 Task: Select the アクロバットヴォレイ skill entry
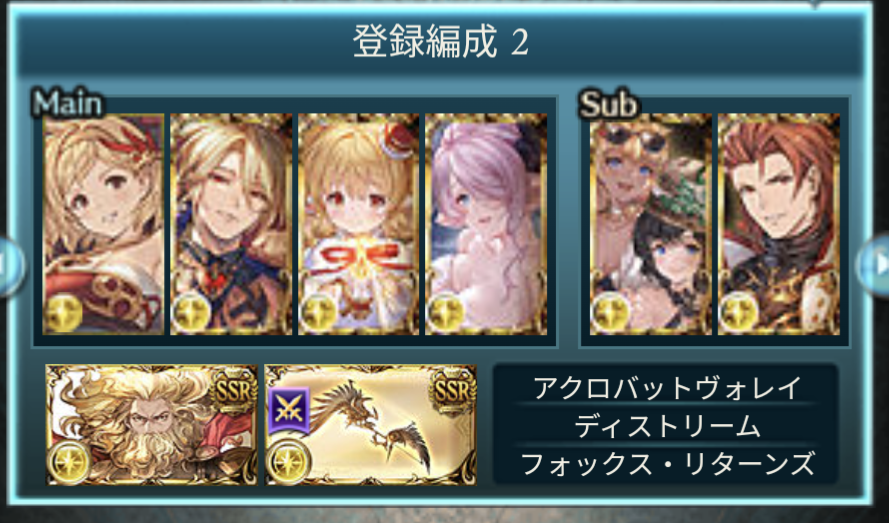(667, 389)
